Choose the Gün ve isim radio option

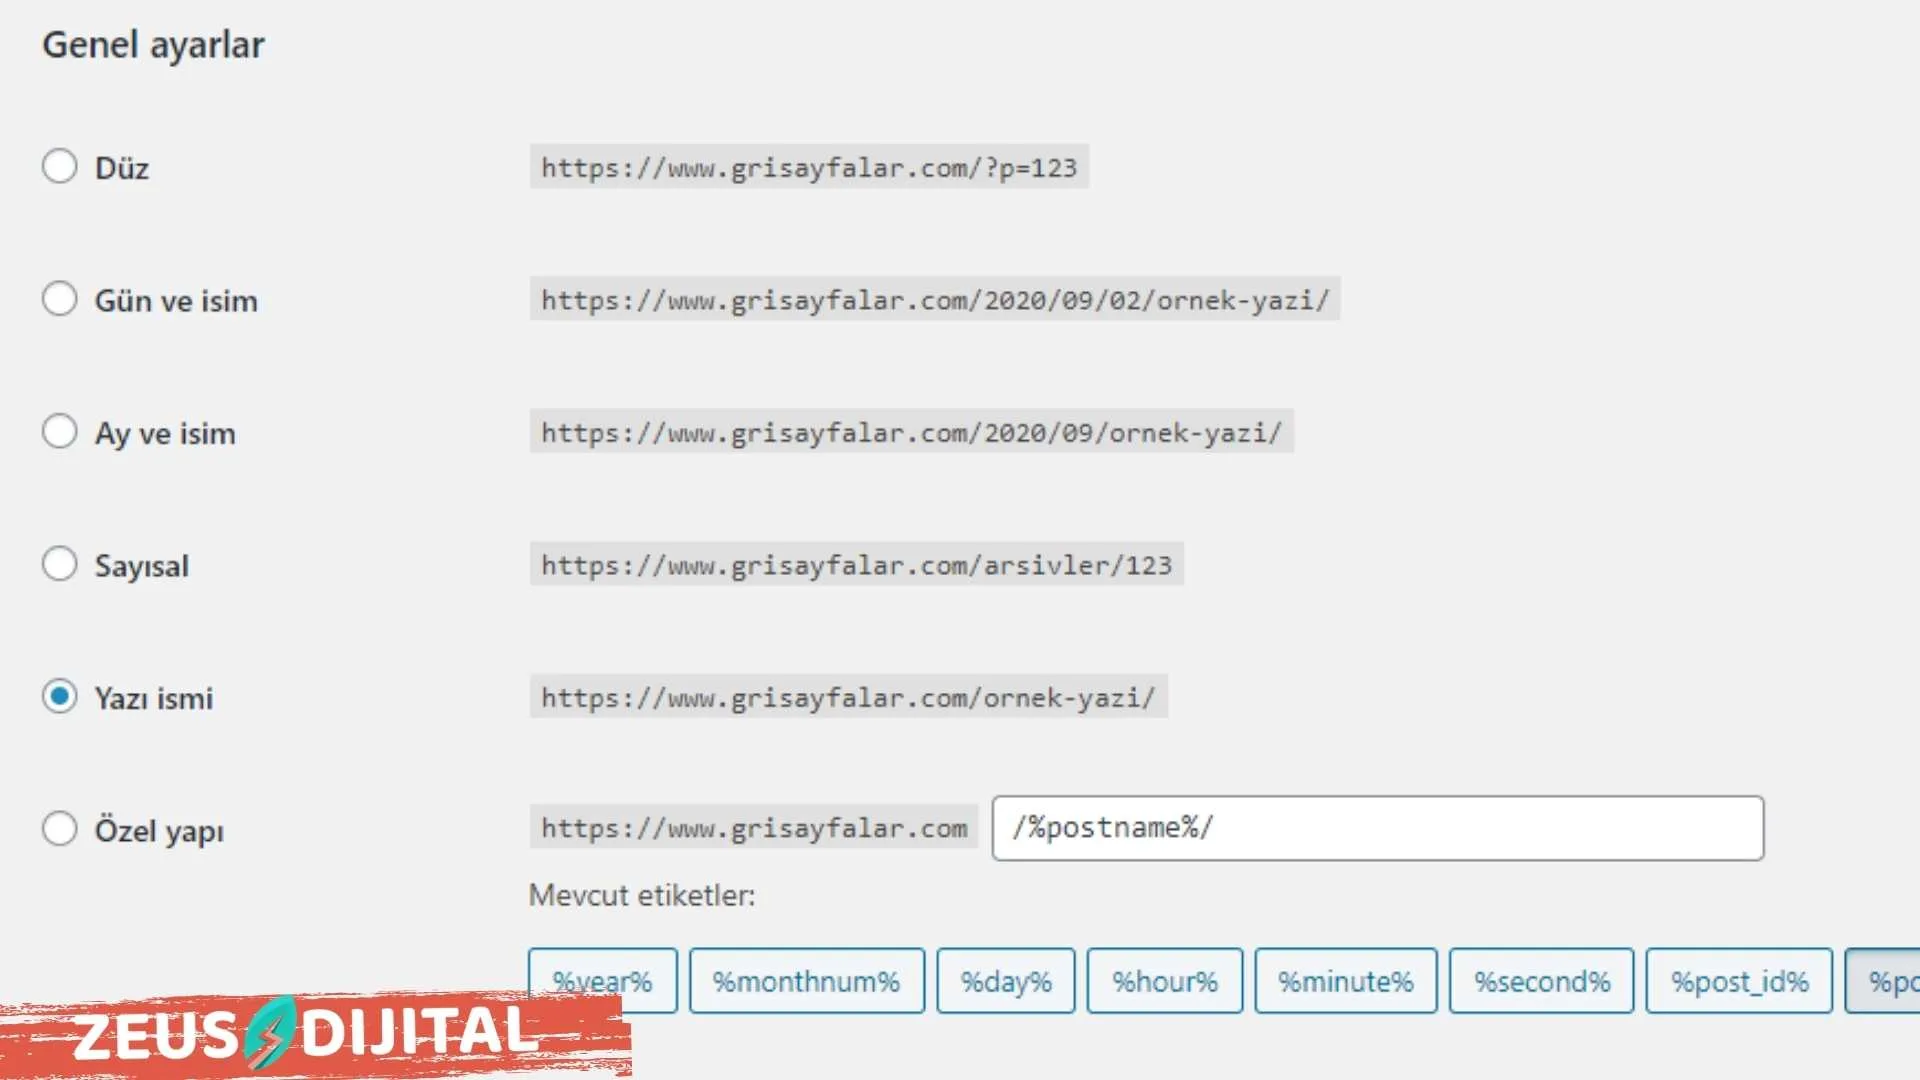point(60,299)
